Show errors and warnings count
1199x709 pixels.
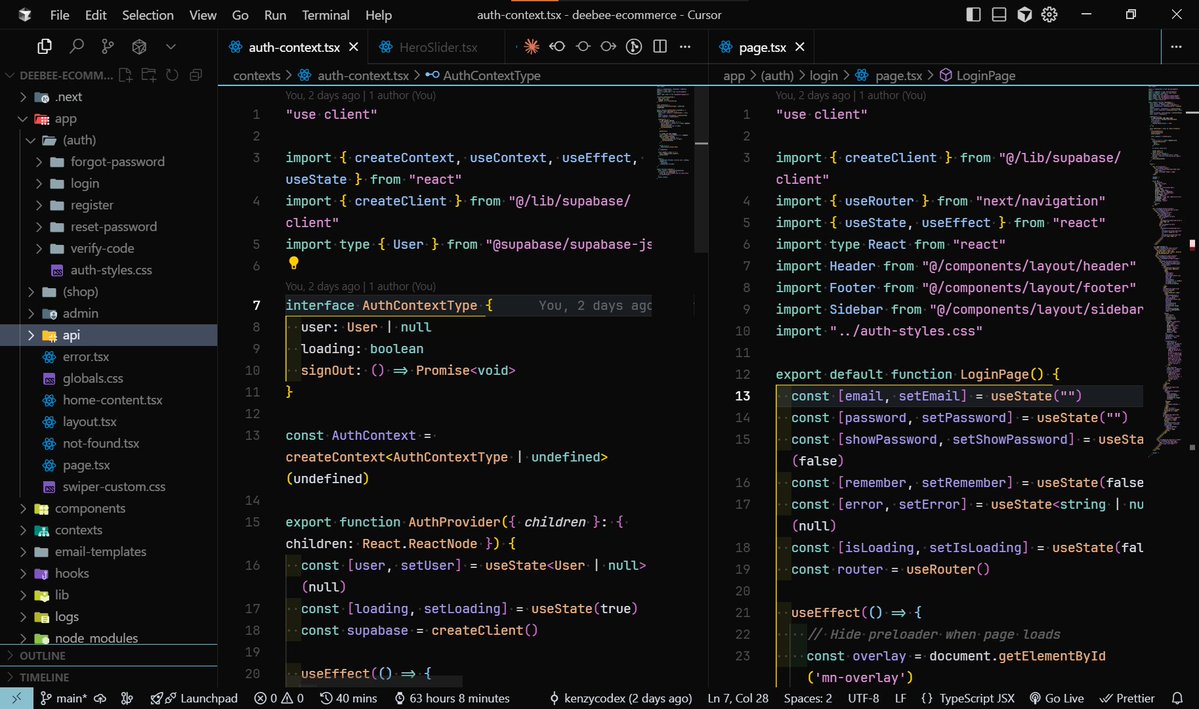(279, 698)
